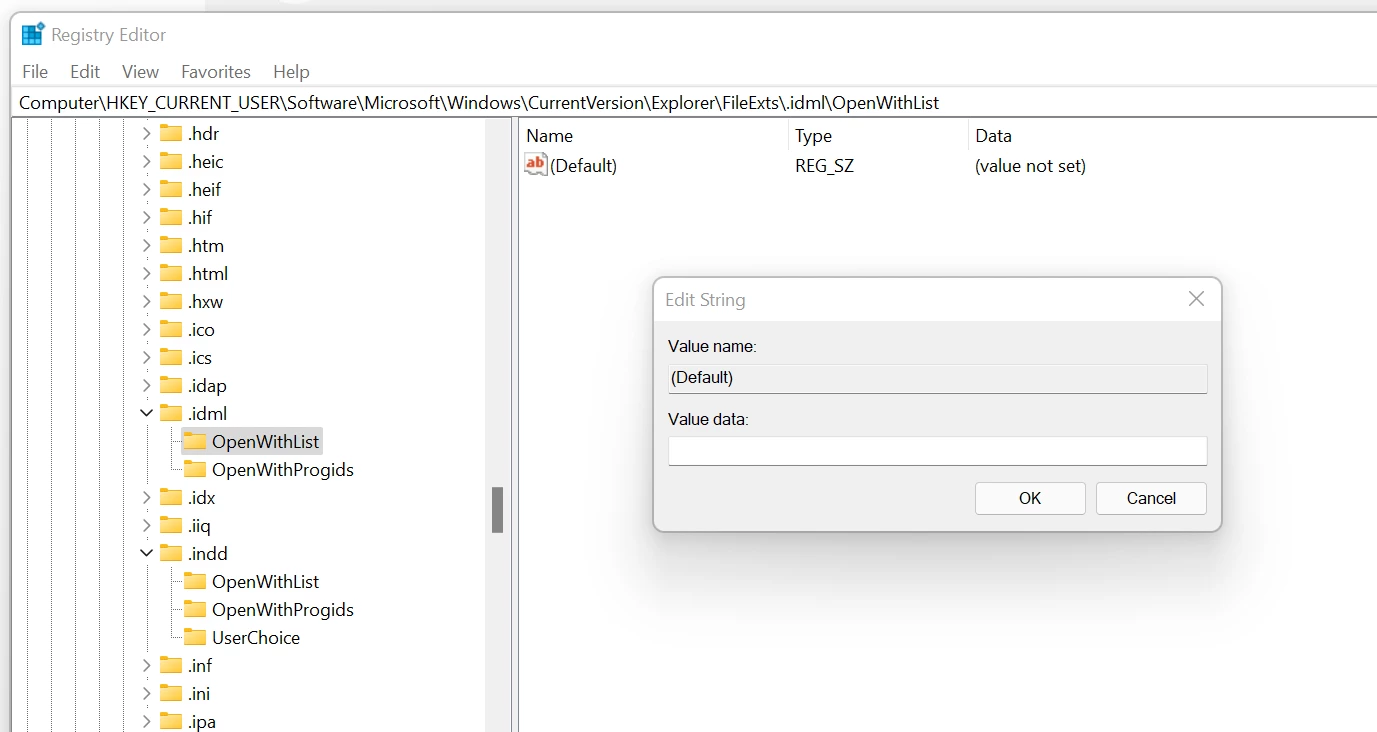The width and height of the screenshot is (1377, 732).
Task: Click the Value data input field
Action: pos(938,451)
